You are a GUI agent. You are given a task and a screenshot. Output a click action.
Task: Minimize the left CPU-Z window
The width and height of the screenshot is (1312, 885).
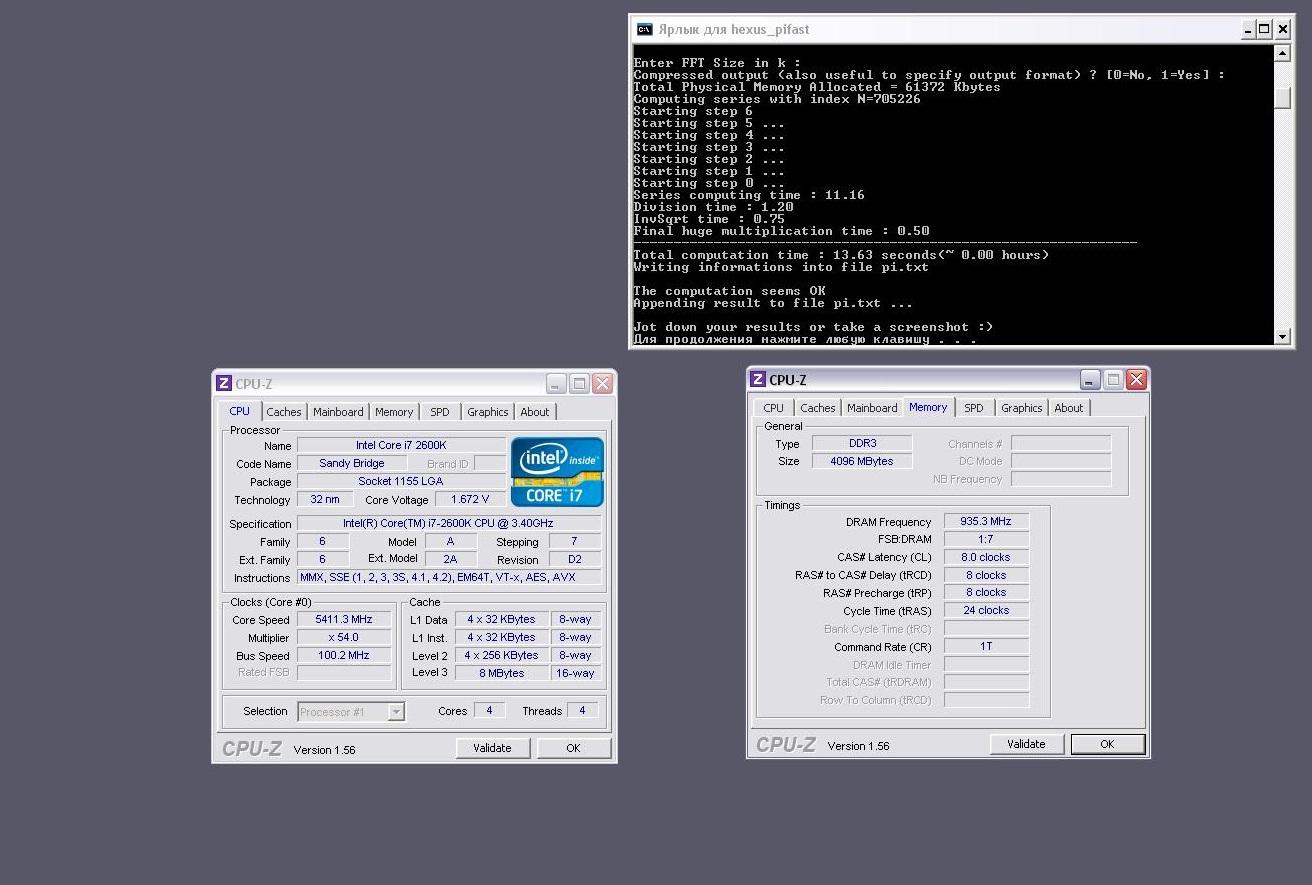coord(556,384)
